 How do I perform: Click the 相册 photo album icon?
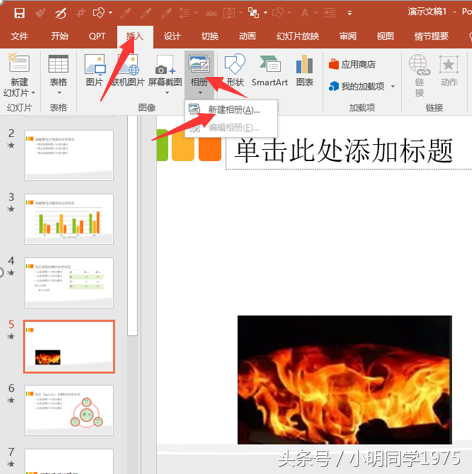point(199,64)
